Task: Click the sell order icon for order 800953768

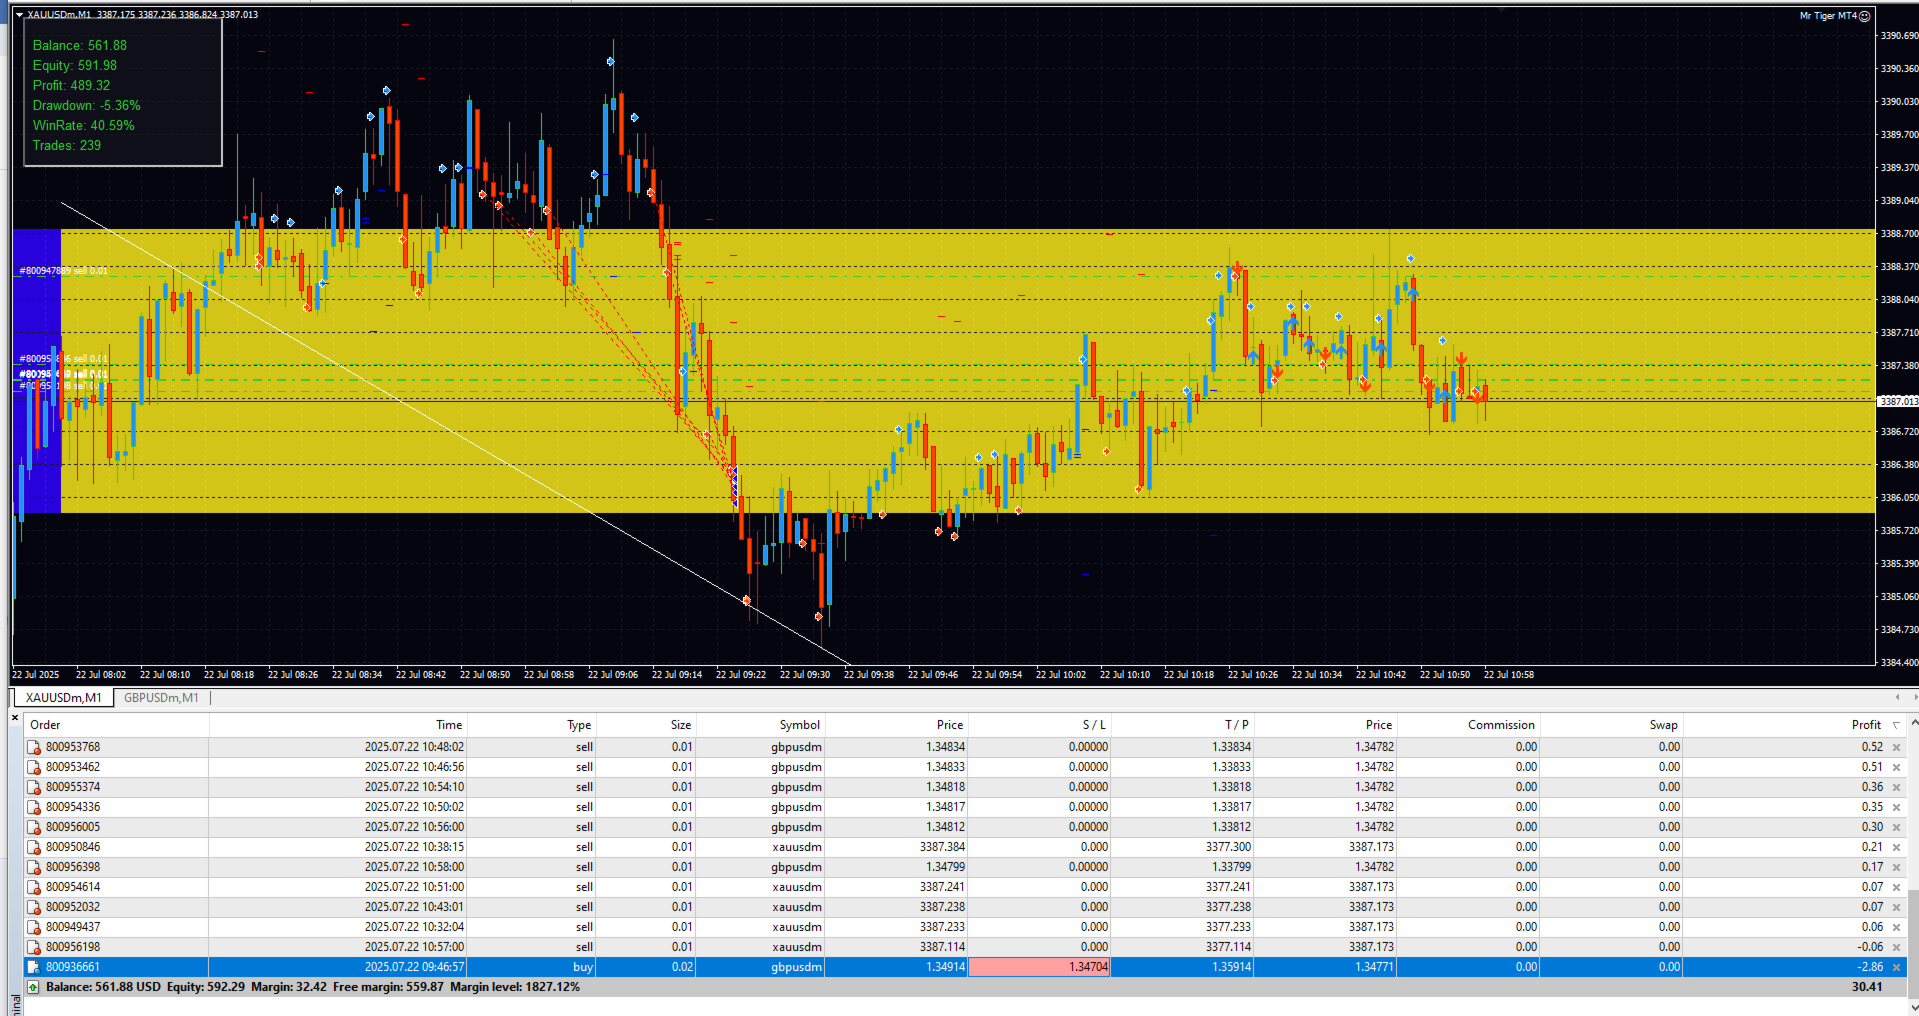Action: (34, 747)
